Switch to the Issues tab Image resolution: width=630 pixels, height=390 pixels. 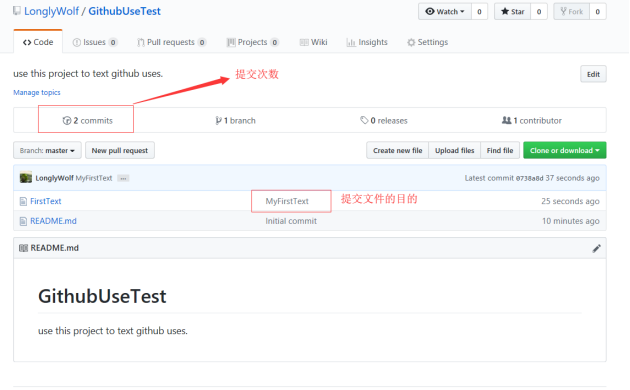[x=95, y=42]
